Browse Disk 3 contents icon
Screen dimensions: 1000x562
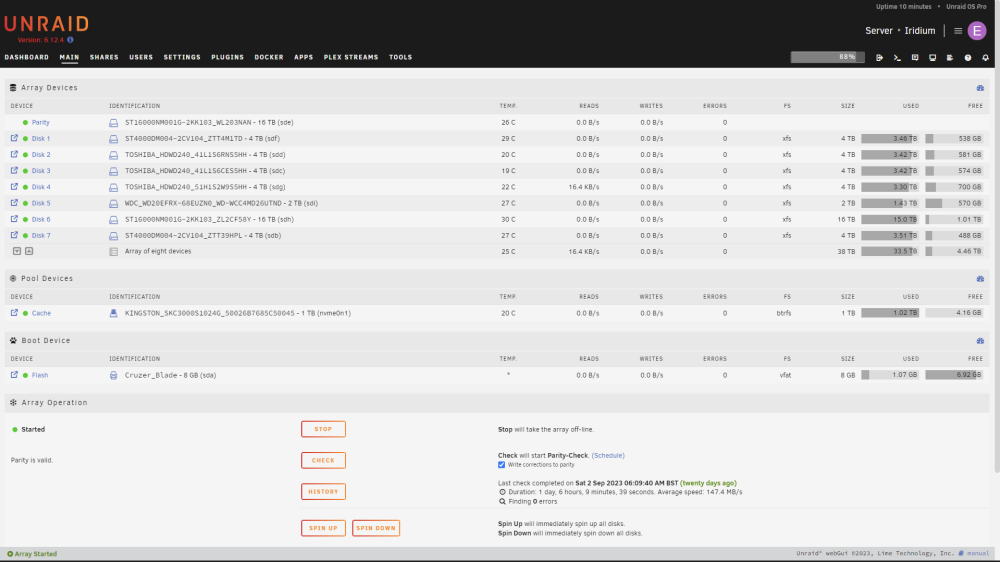pyautogui.click(x=14, y=170)
